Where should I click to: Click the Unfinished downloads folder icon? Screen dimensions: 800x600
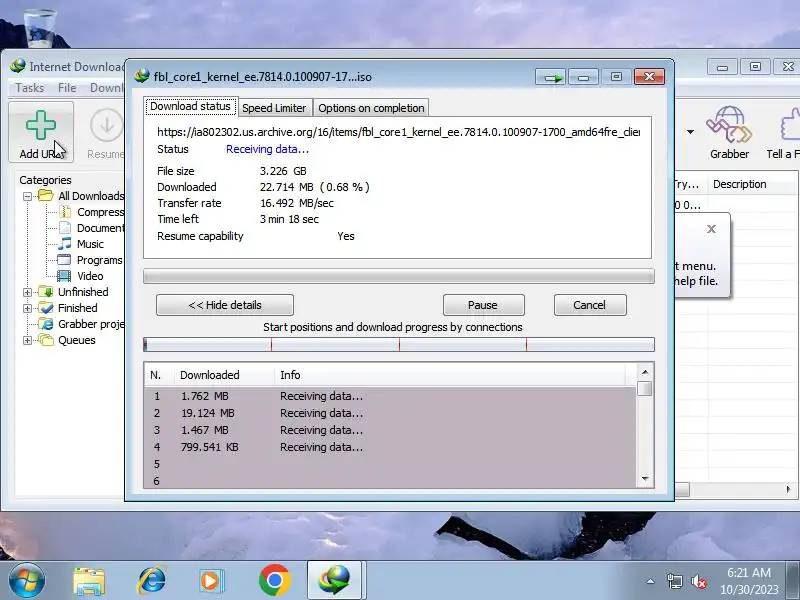tap(46, 292)
